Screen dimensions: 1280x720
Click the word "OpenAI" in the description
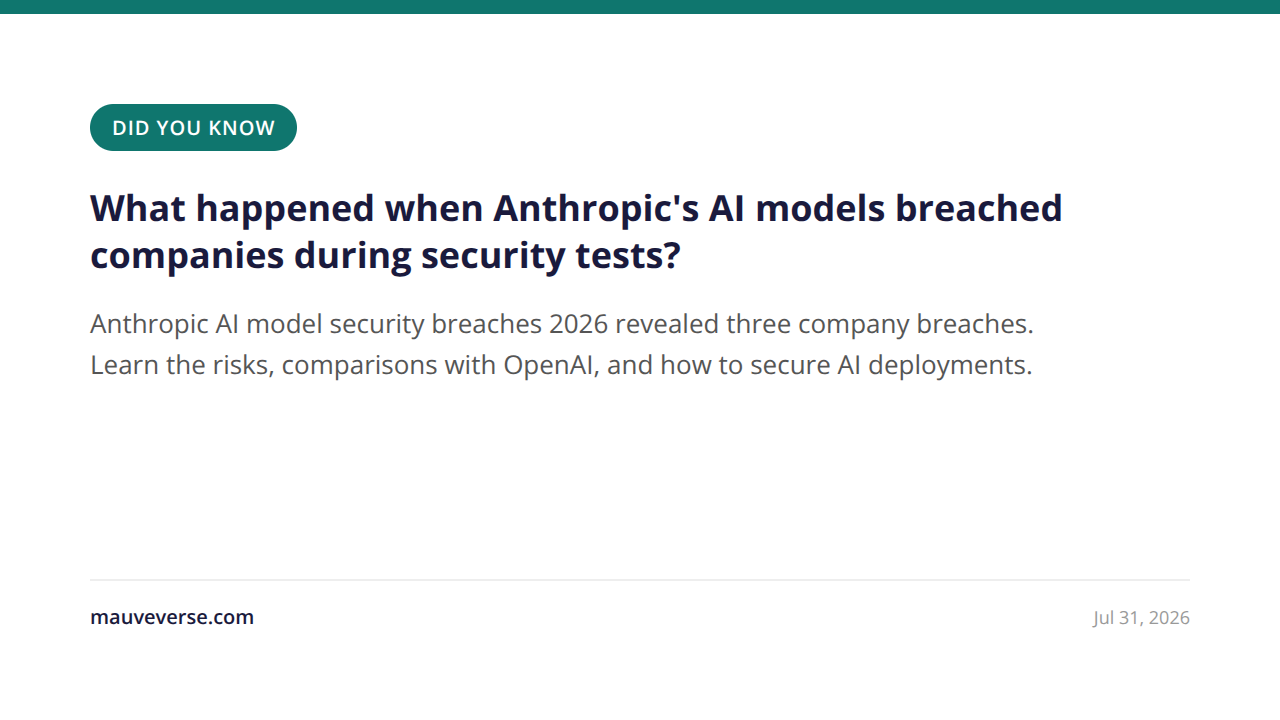[550, 365]
